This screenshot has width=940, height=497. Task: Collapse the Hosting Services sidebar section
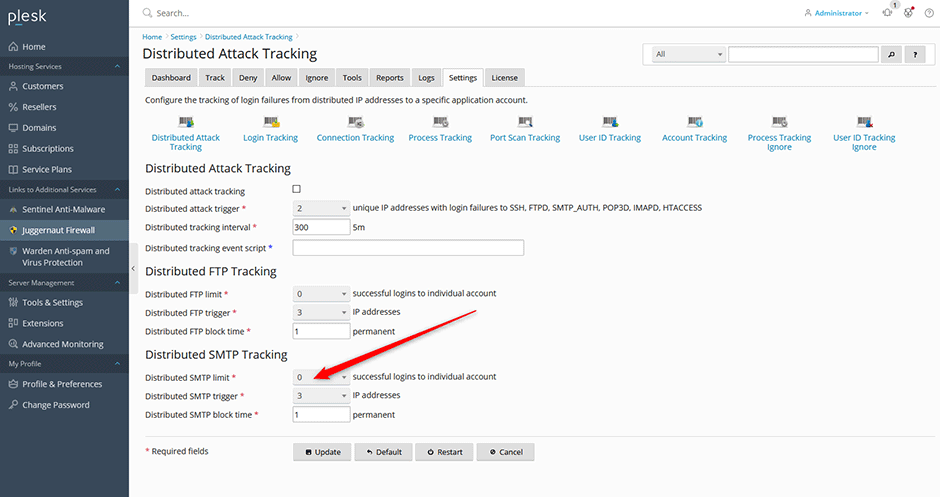(118, 66)
